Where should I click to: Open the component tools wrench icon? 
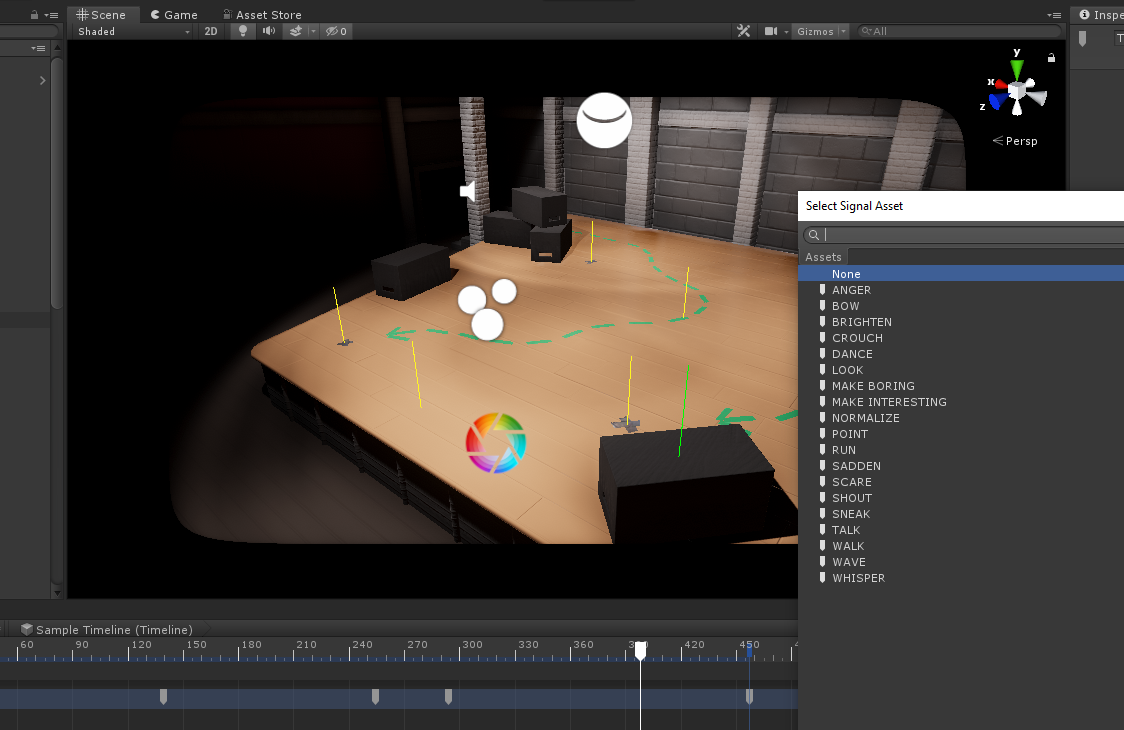pos(743,32)
